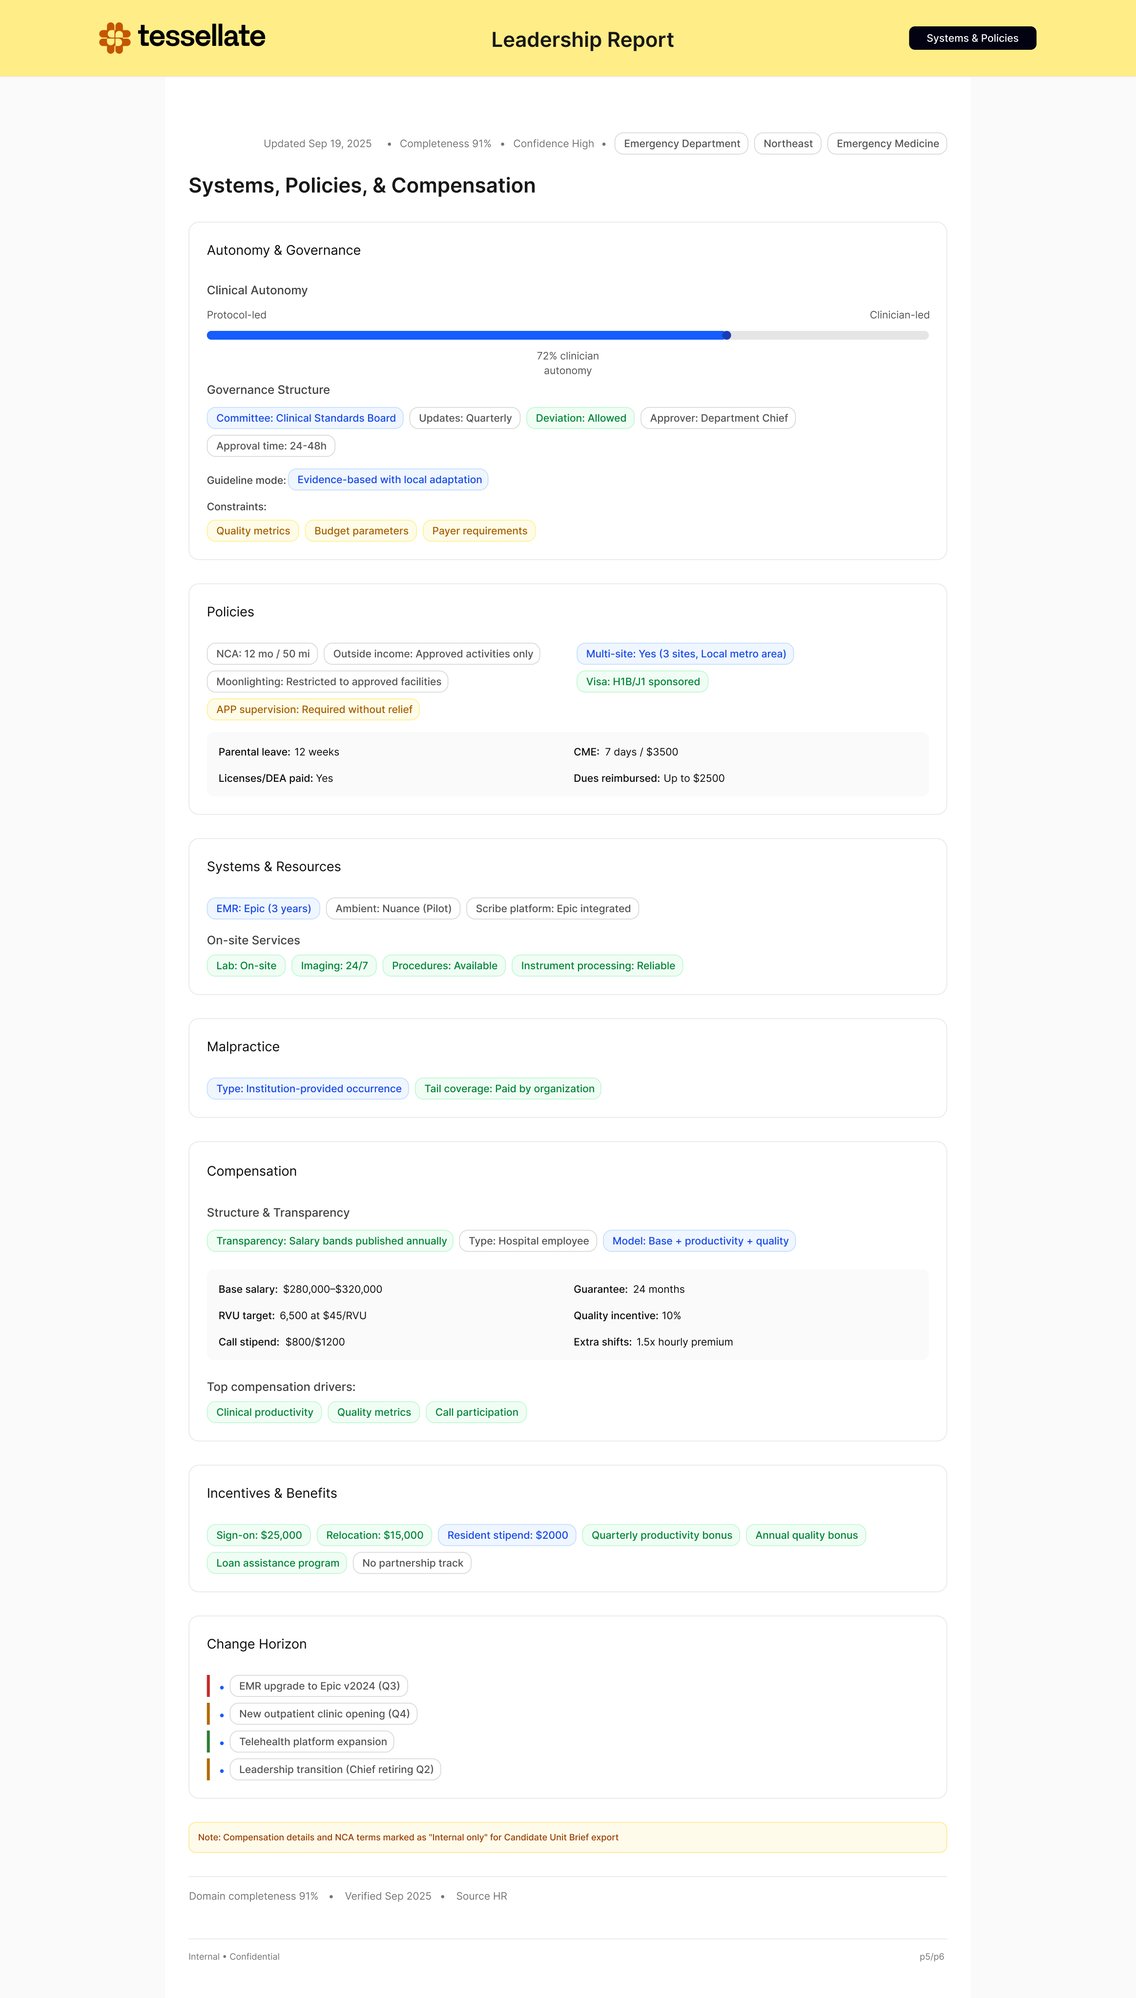Screen dimensions: 1136x1998
Task: Click the EMR: Epic (3 years) chip
Action: pyautogui.click(x=263, y=909)
